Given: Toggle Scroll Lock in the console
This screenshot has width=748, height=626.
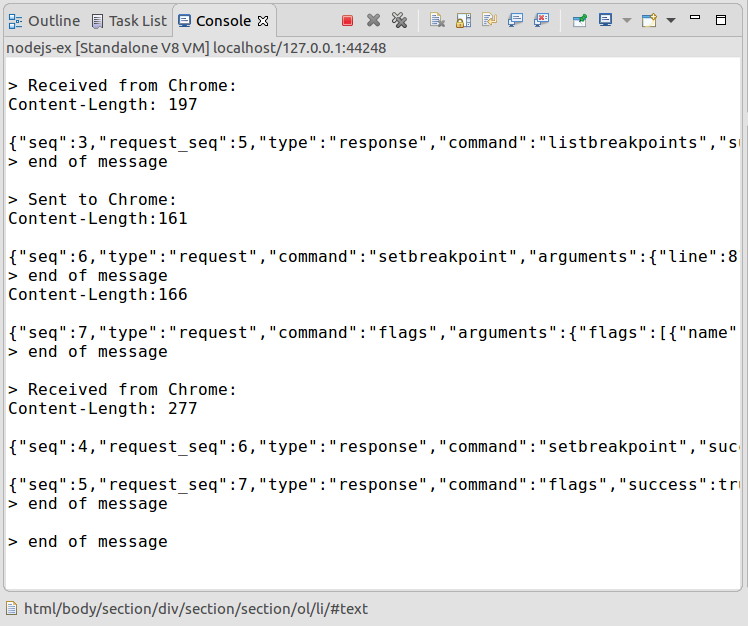Looking at the screenshot, I should point(463,20).
